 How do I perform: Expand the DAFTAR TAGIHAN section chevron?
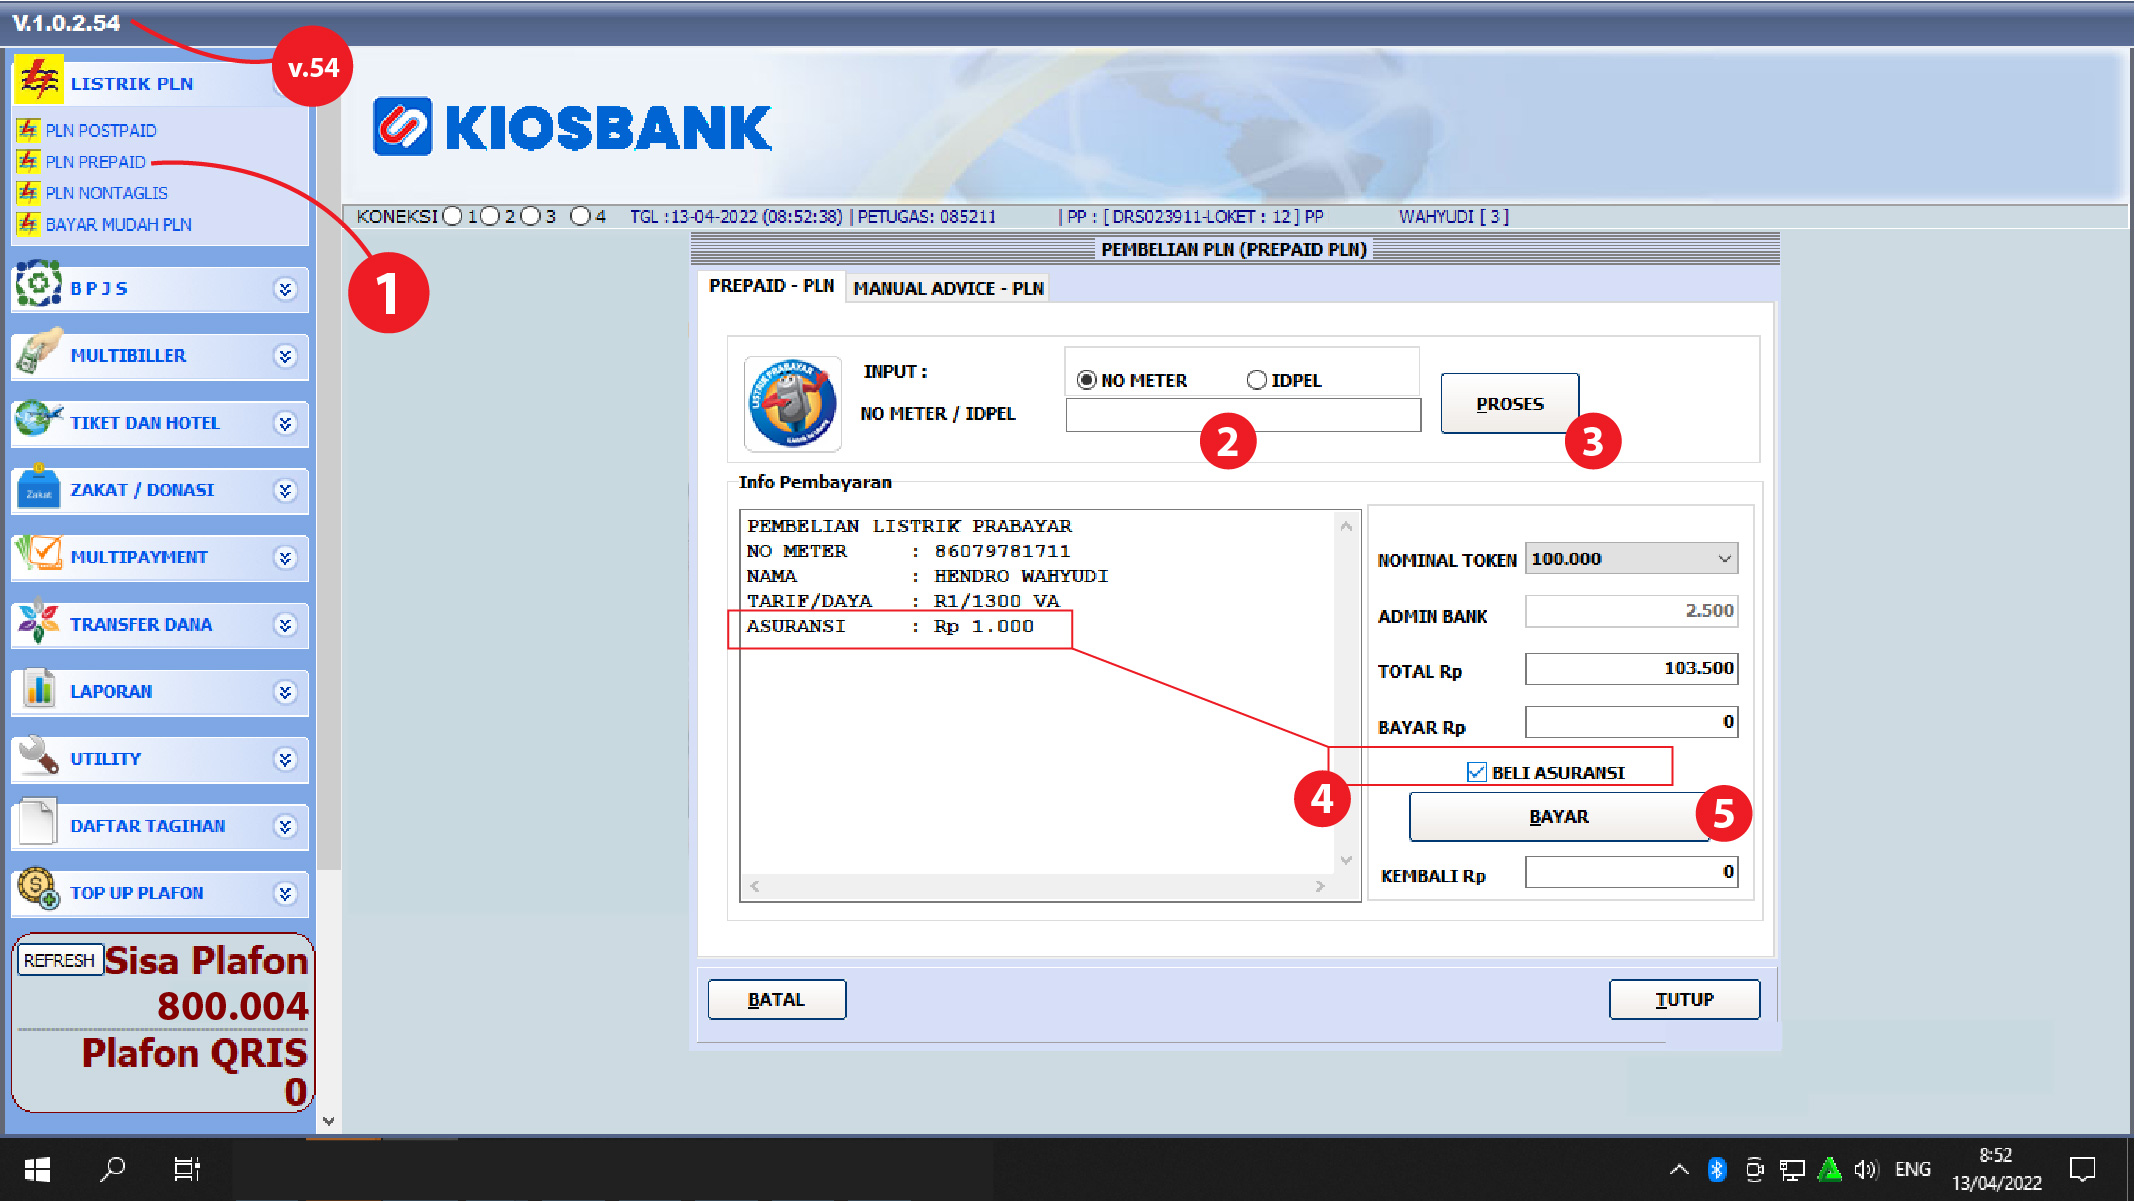click(x=285, y=826)
